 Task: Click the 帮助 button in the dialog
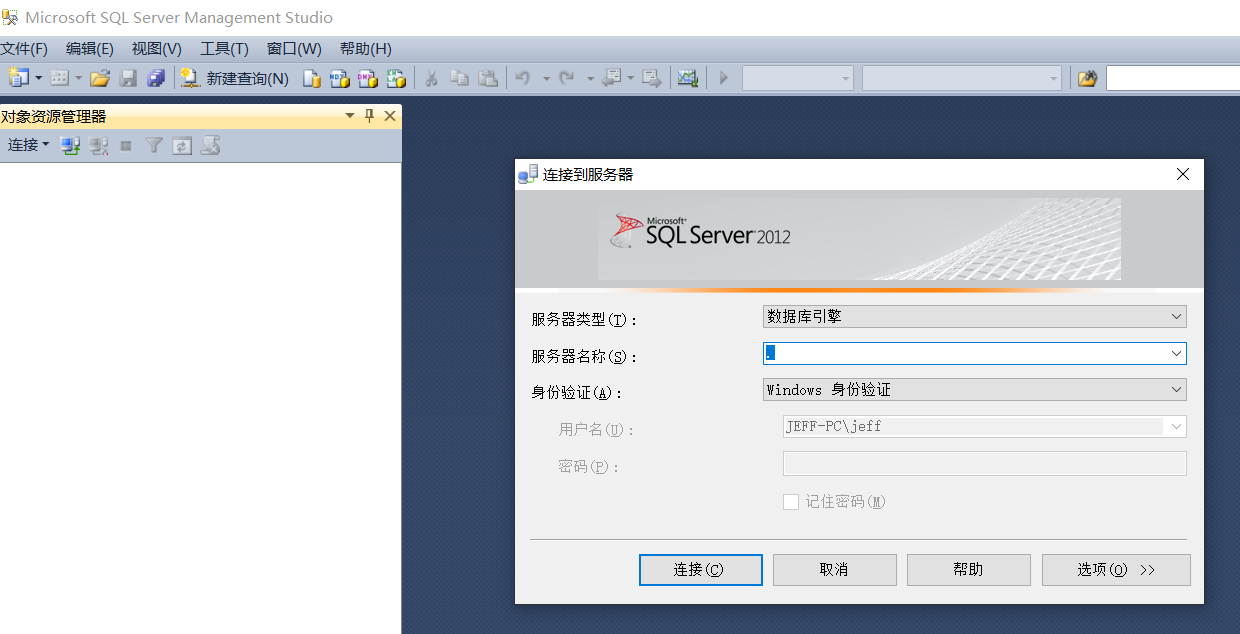coord(969,570)
